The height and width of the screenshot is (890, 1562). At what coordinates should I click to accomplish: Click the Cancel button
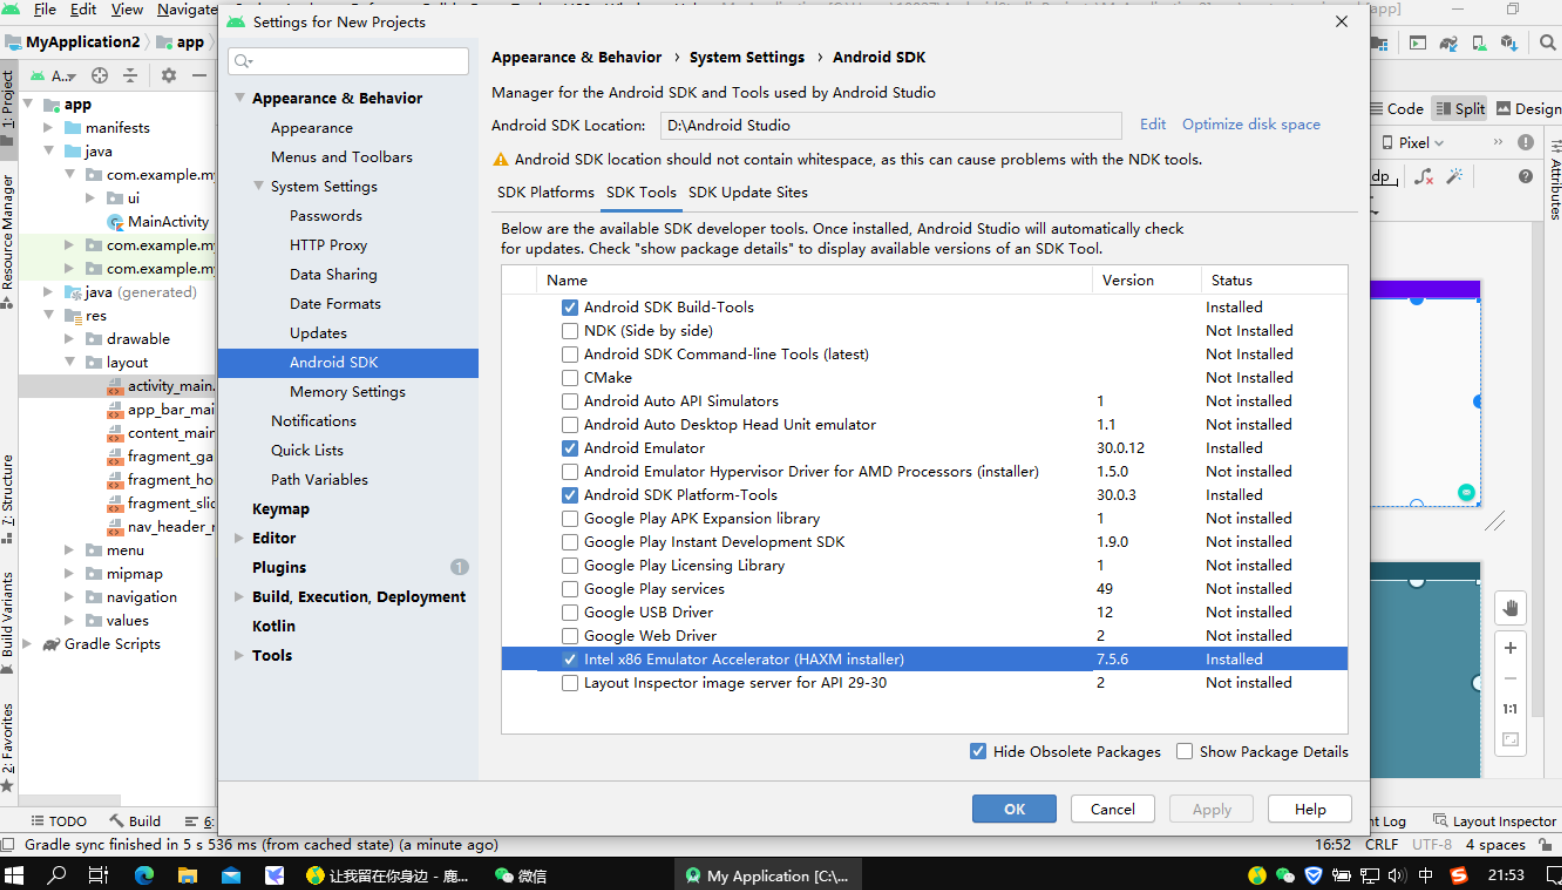pyautogui.click(x=1113, y=809)
